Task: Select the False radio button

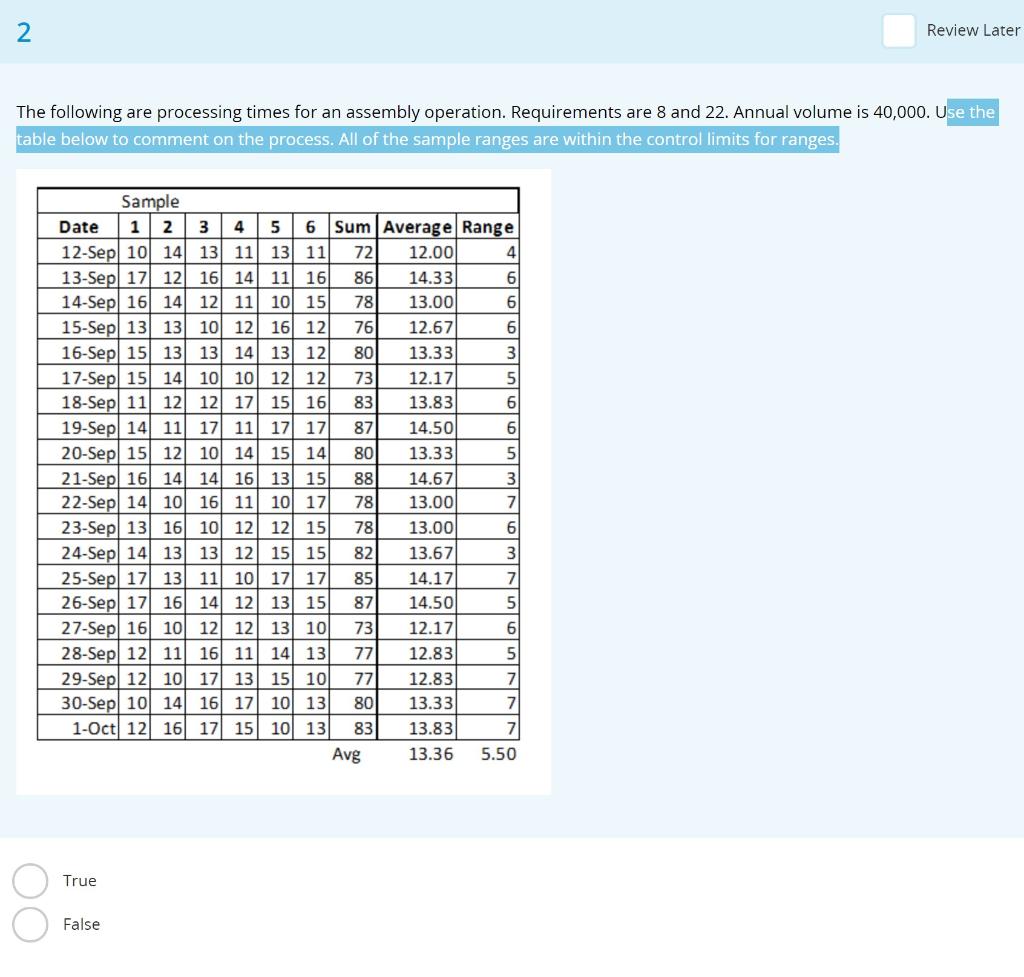Action: 30,925
